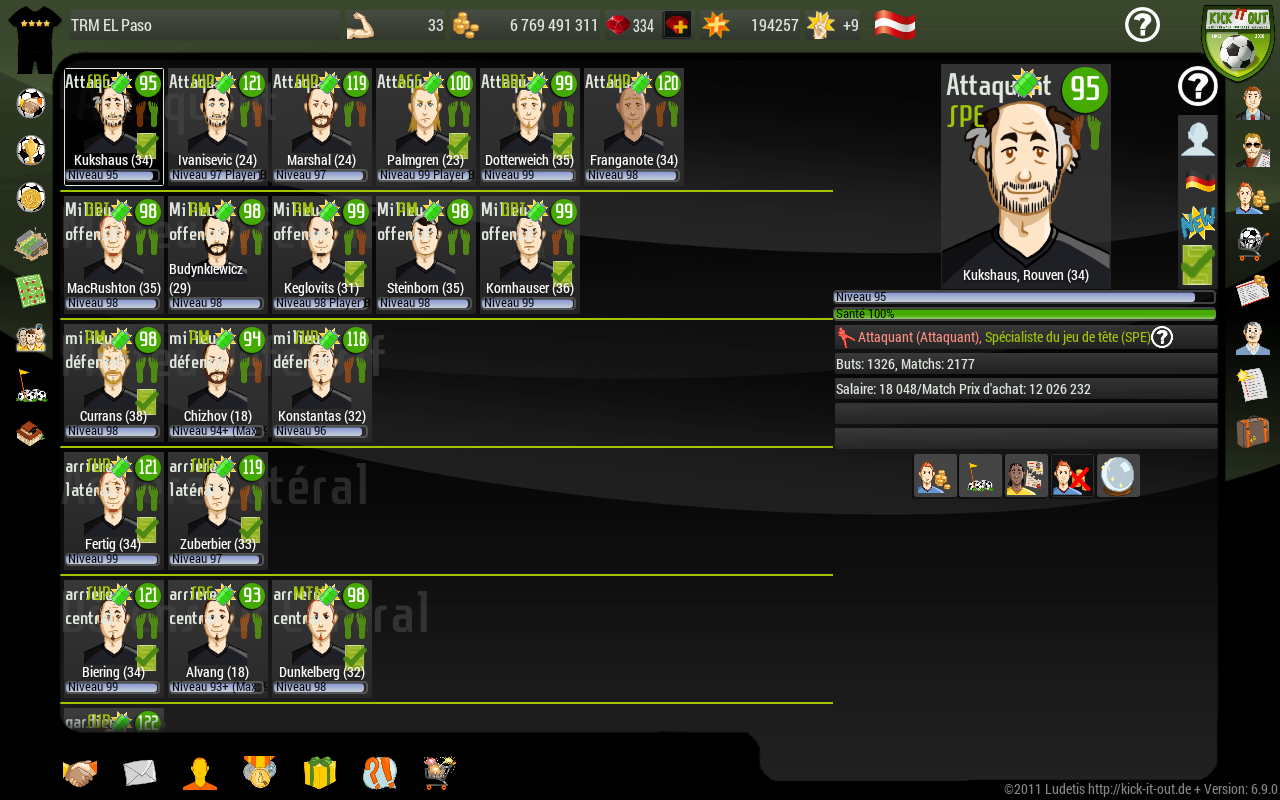
Task: Click the dismiss player red X icon
Action: coord(1072,476)
